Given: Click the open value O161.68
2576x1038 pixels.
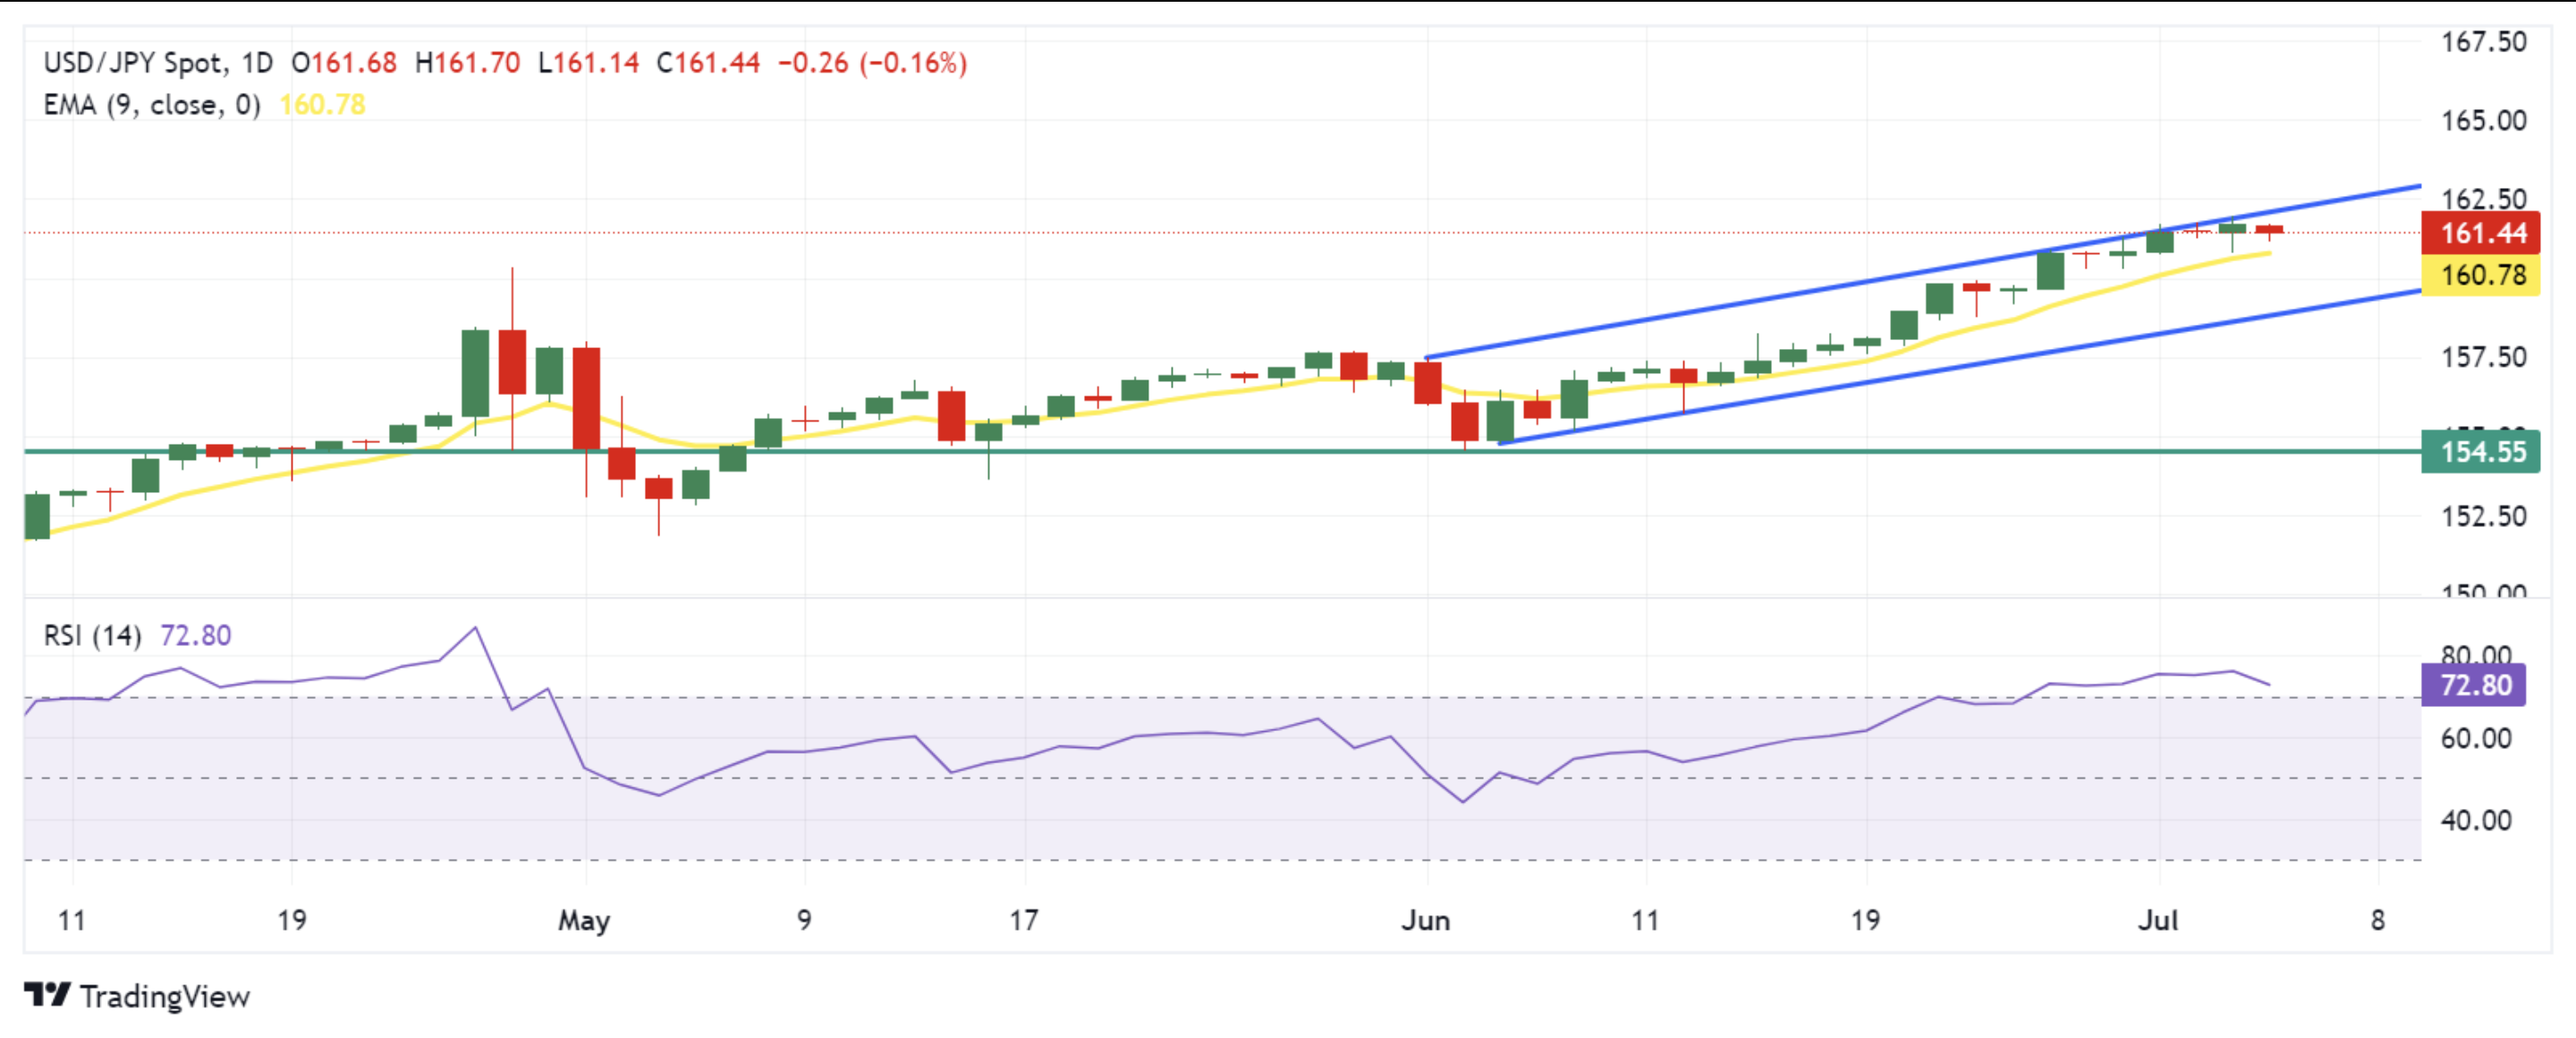Looking at the screenshot, I should (344, 63).
